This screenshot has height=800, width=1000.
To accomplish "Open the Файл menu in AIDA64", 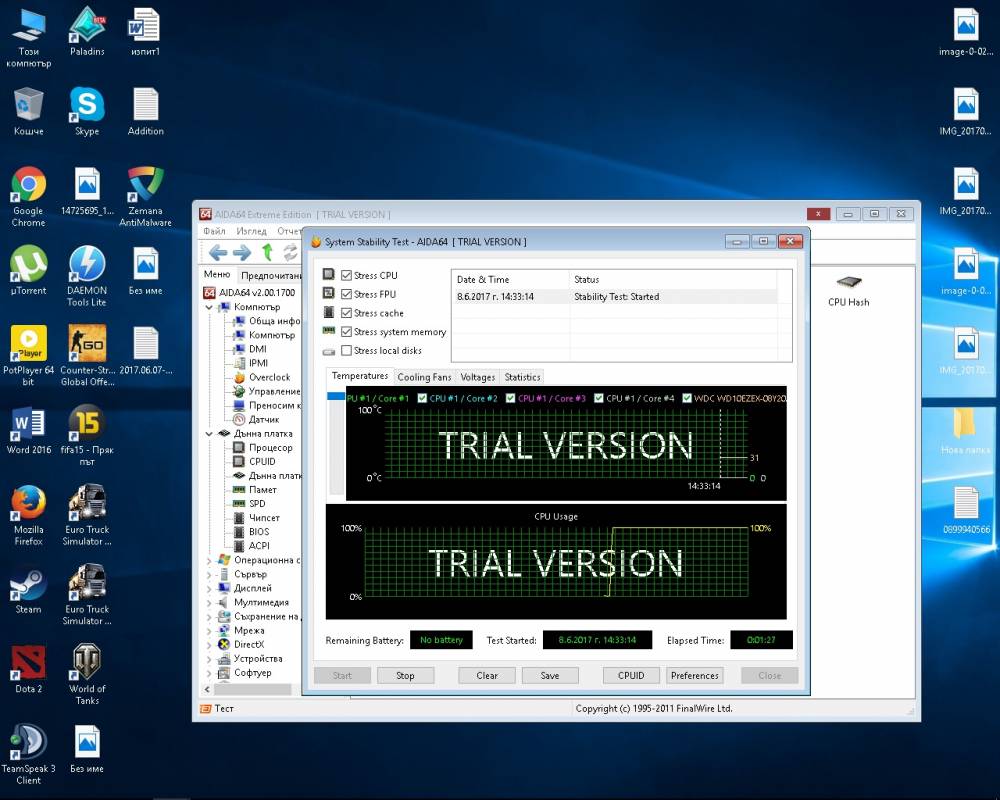I will (214, 231).
